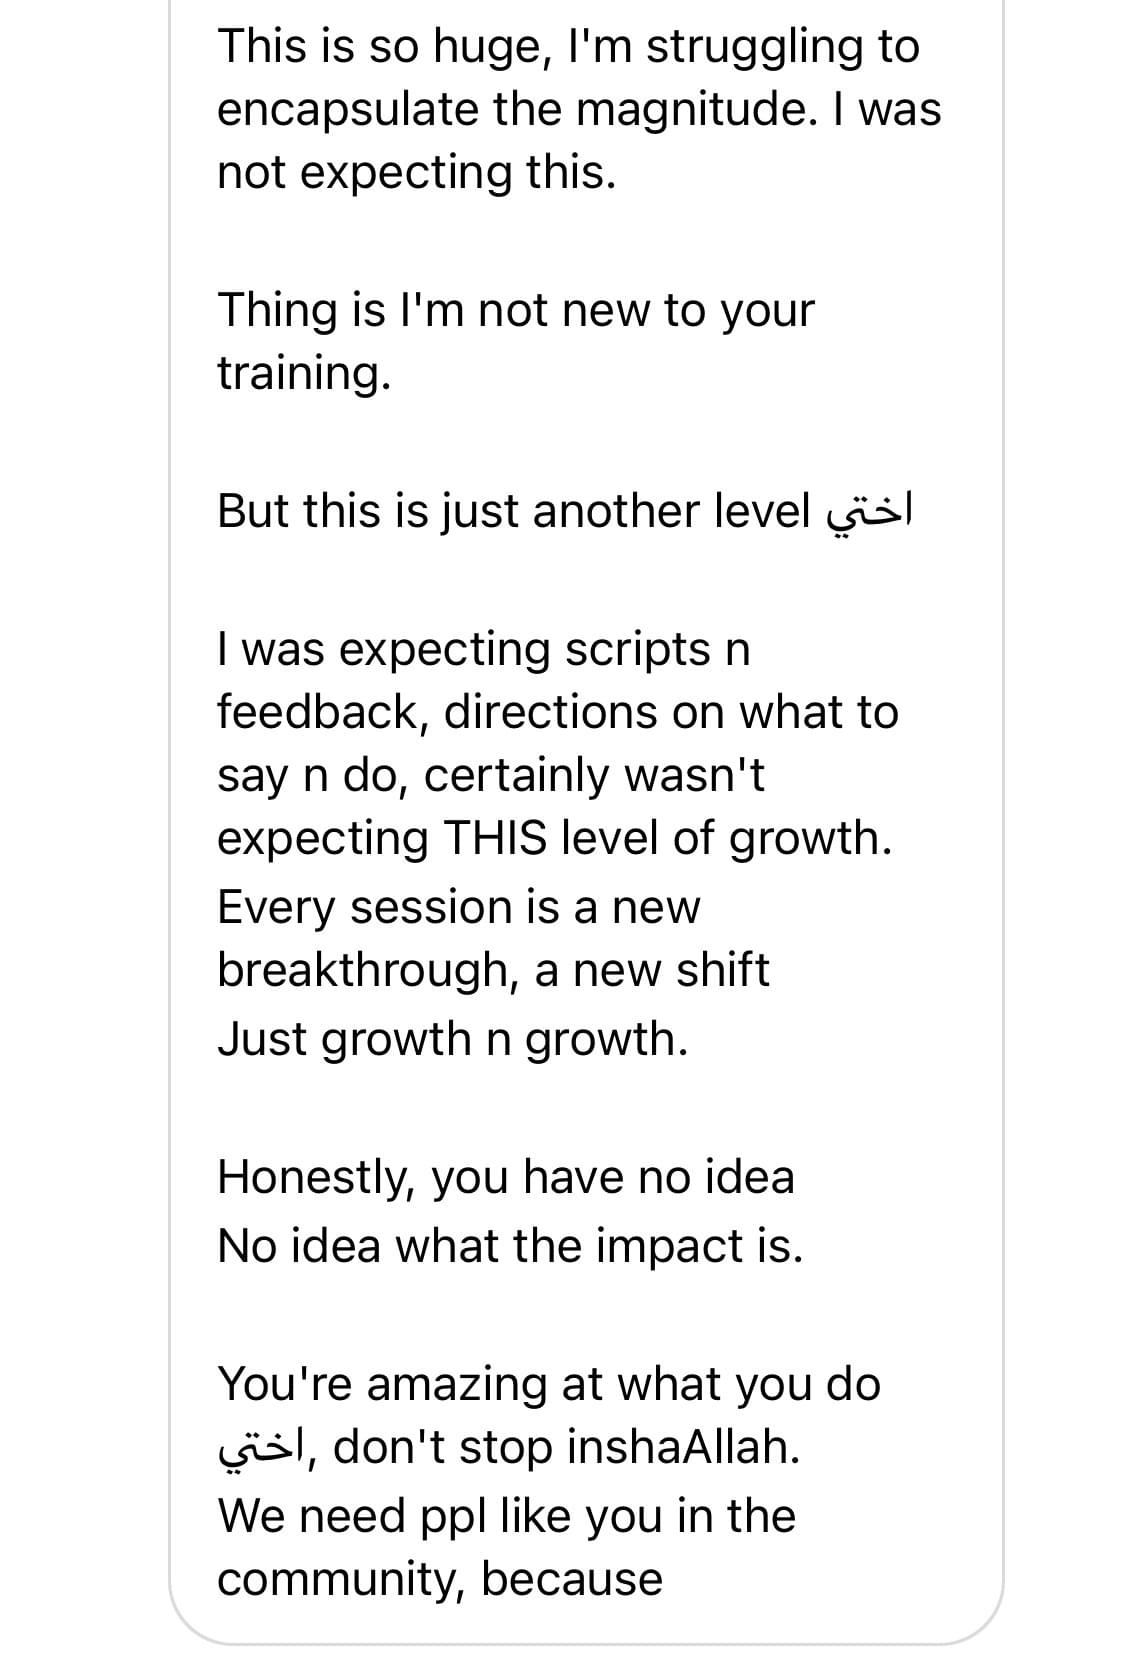Image resolution: width=1125 pixels, height=1661 pixels.
Task: Click the line starting "This is so huge"
Action: click(567, 46)
